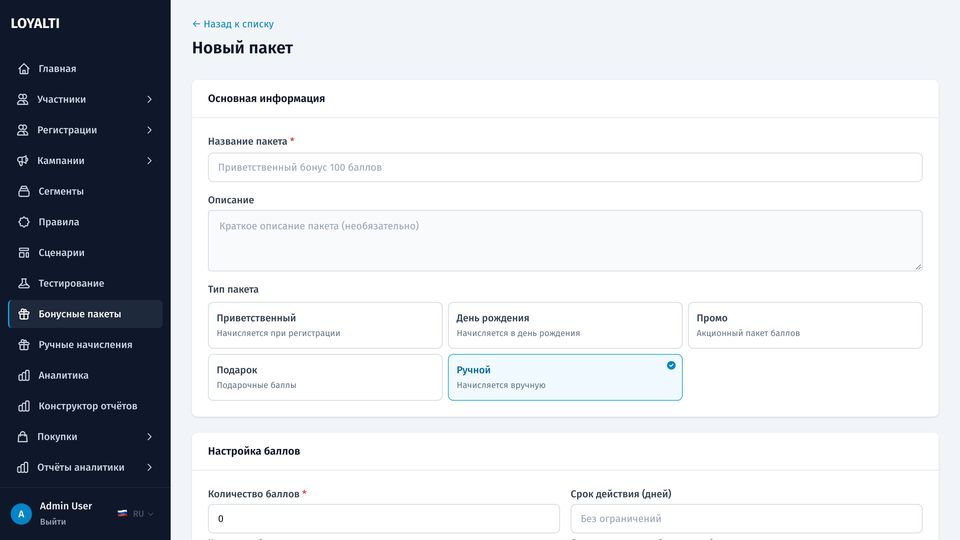Select the Подарок package type
Viewport: 960px width, 540px height.
tap(325, 377)
